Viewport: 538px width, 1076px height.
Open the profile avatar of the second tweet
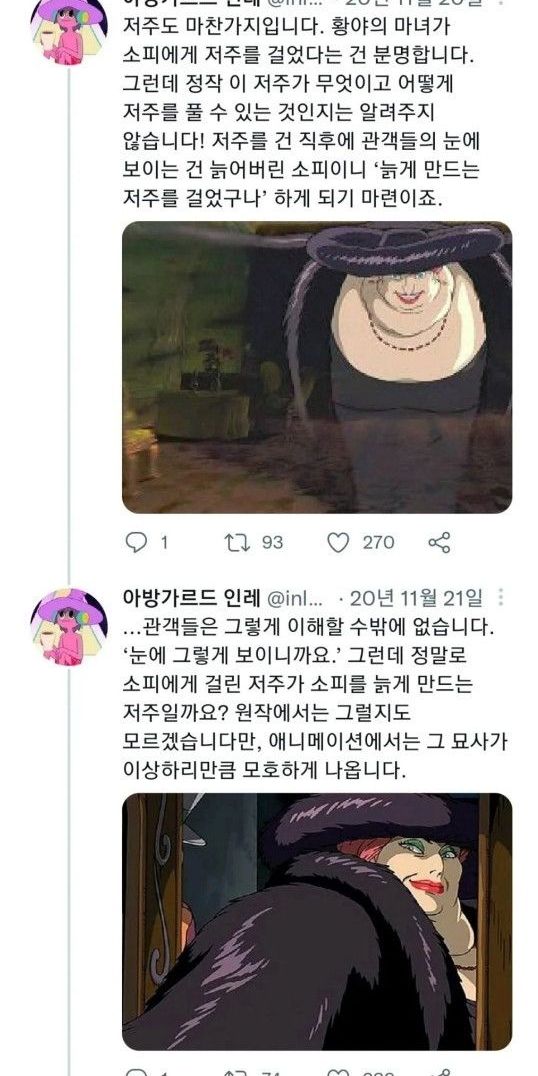point(68,627)
